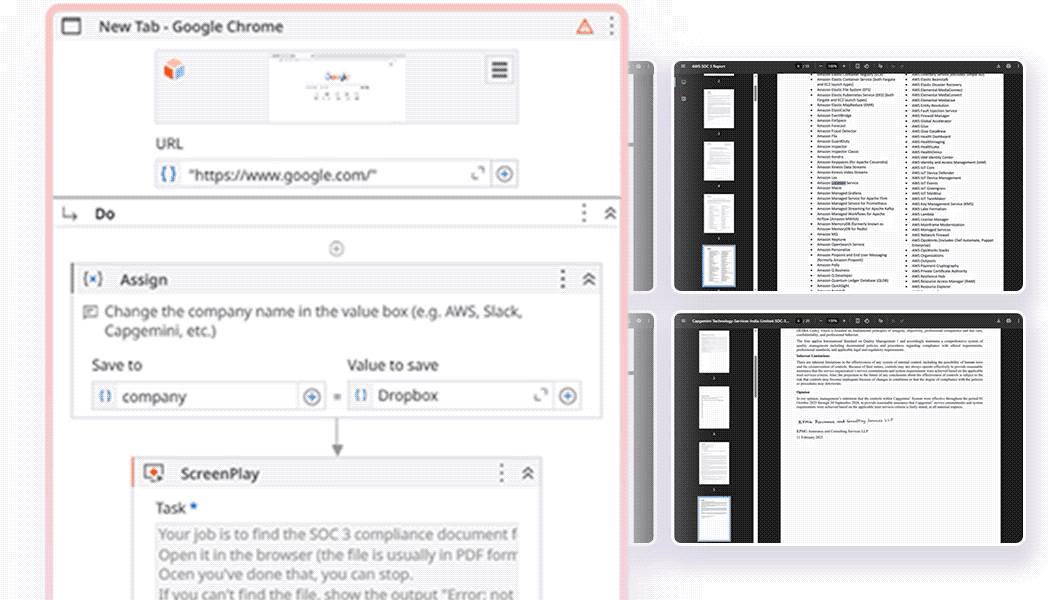This screenshot has width=1048, height=600.
Task: Click the ScreenPlay activity title
Action: pos(220,474)
